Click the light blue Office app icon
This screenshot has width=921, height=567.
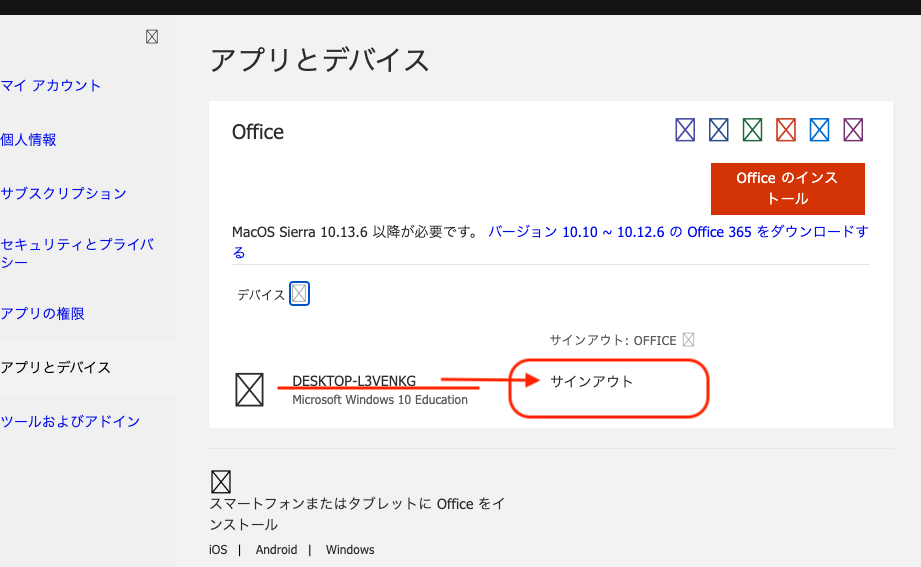point(819,130)
